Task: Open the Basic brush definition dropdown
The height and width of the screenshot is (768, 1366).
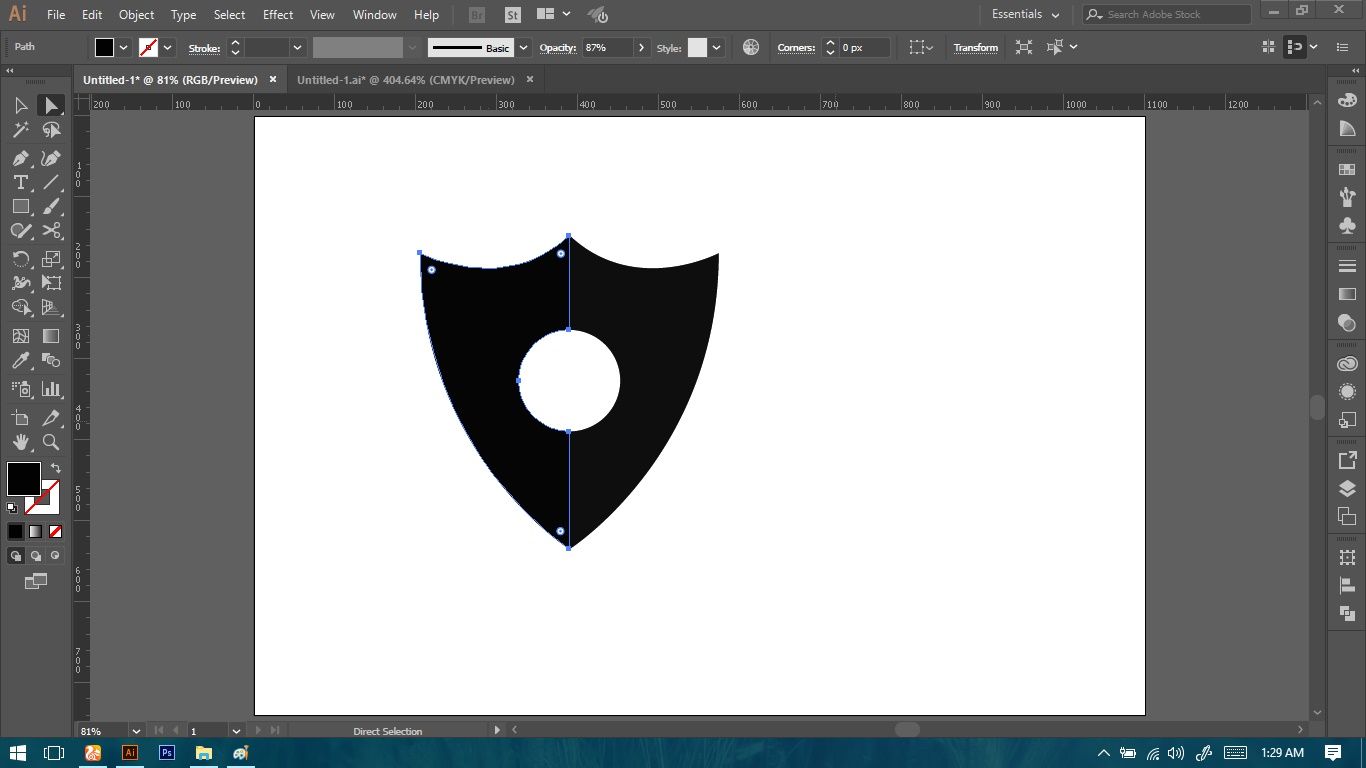Action: point(524,48)
